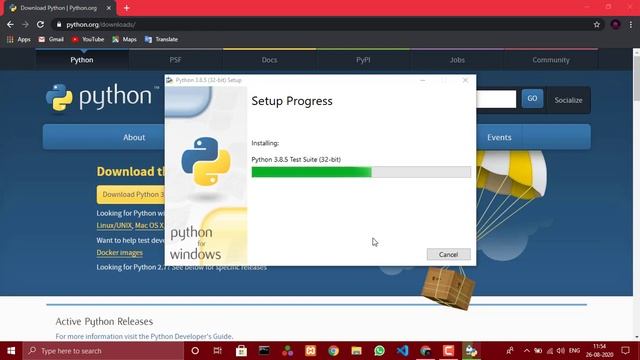Minimize the Python Setup dialog

coord(423,80)
